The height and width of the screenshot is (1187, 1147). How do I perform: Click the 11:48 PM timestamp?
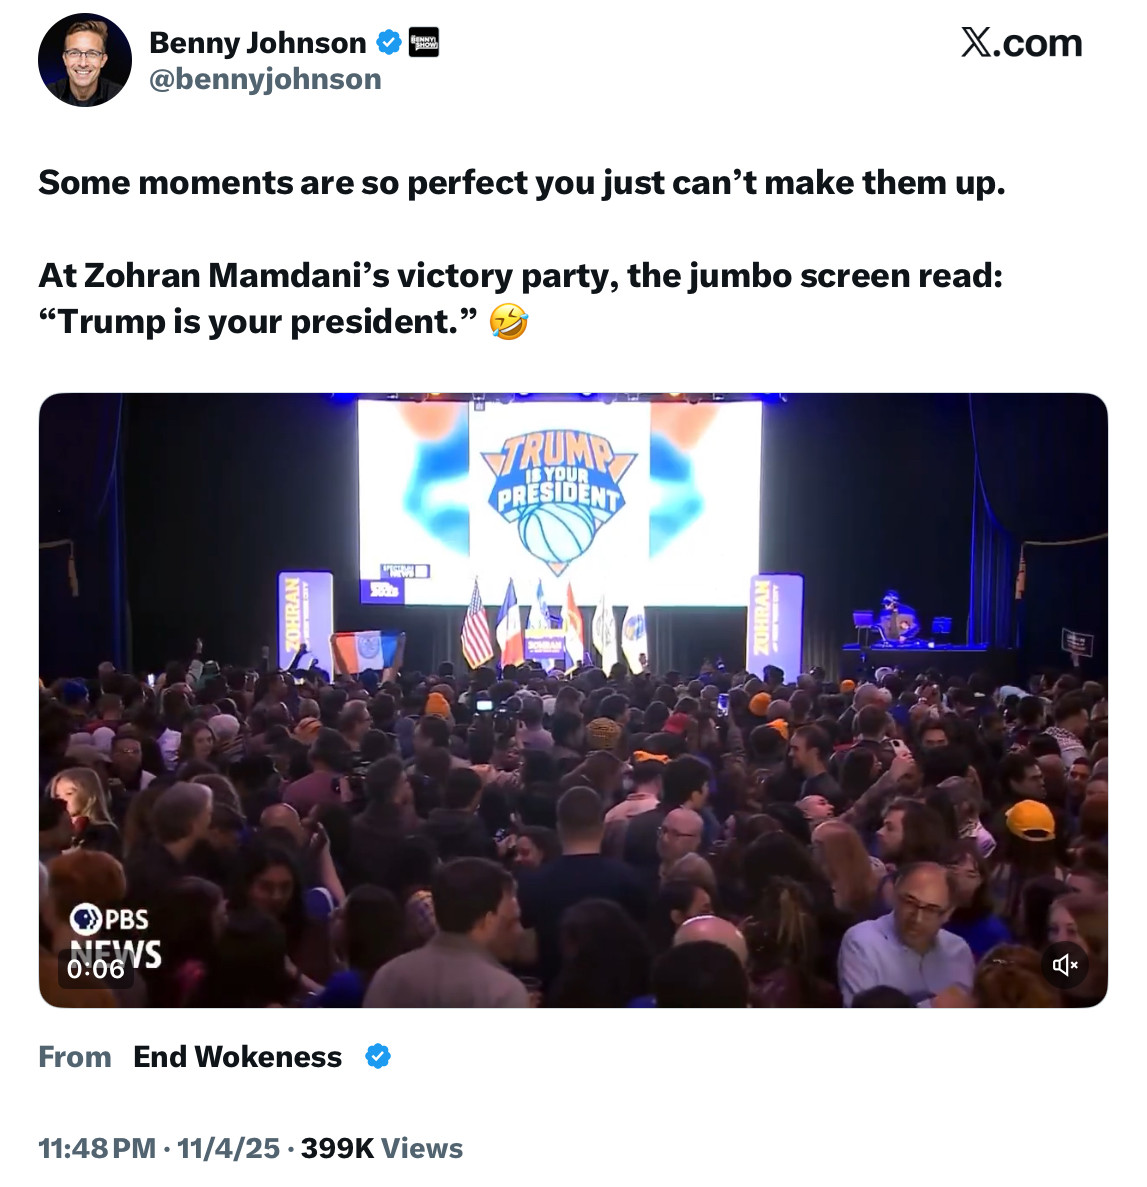[x=97, y=1148]
